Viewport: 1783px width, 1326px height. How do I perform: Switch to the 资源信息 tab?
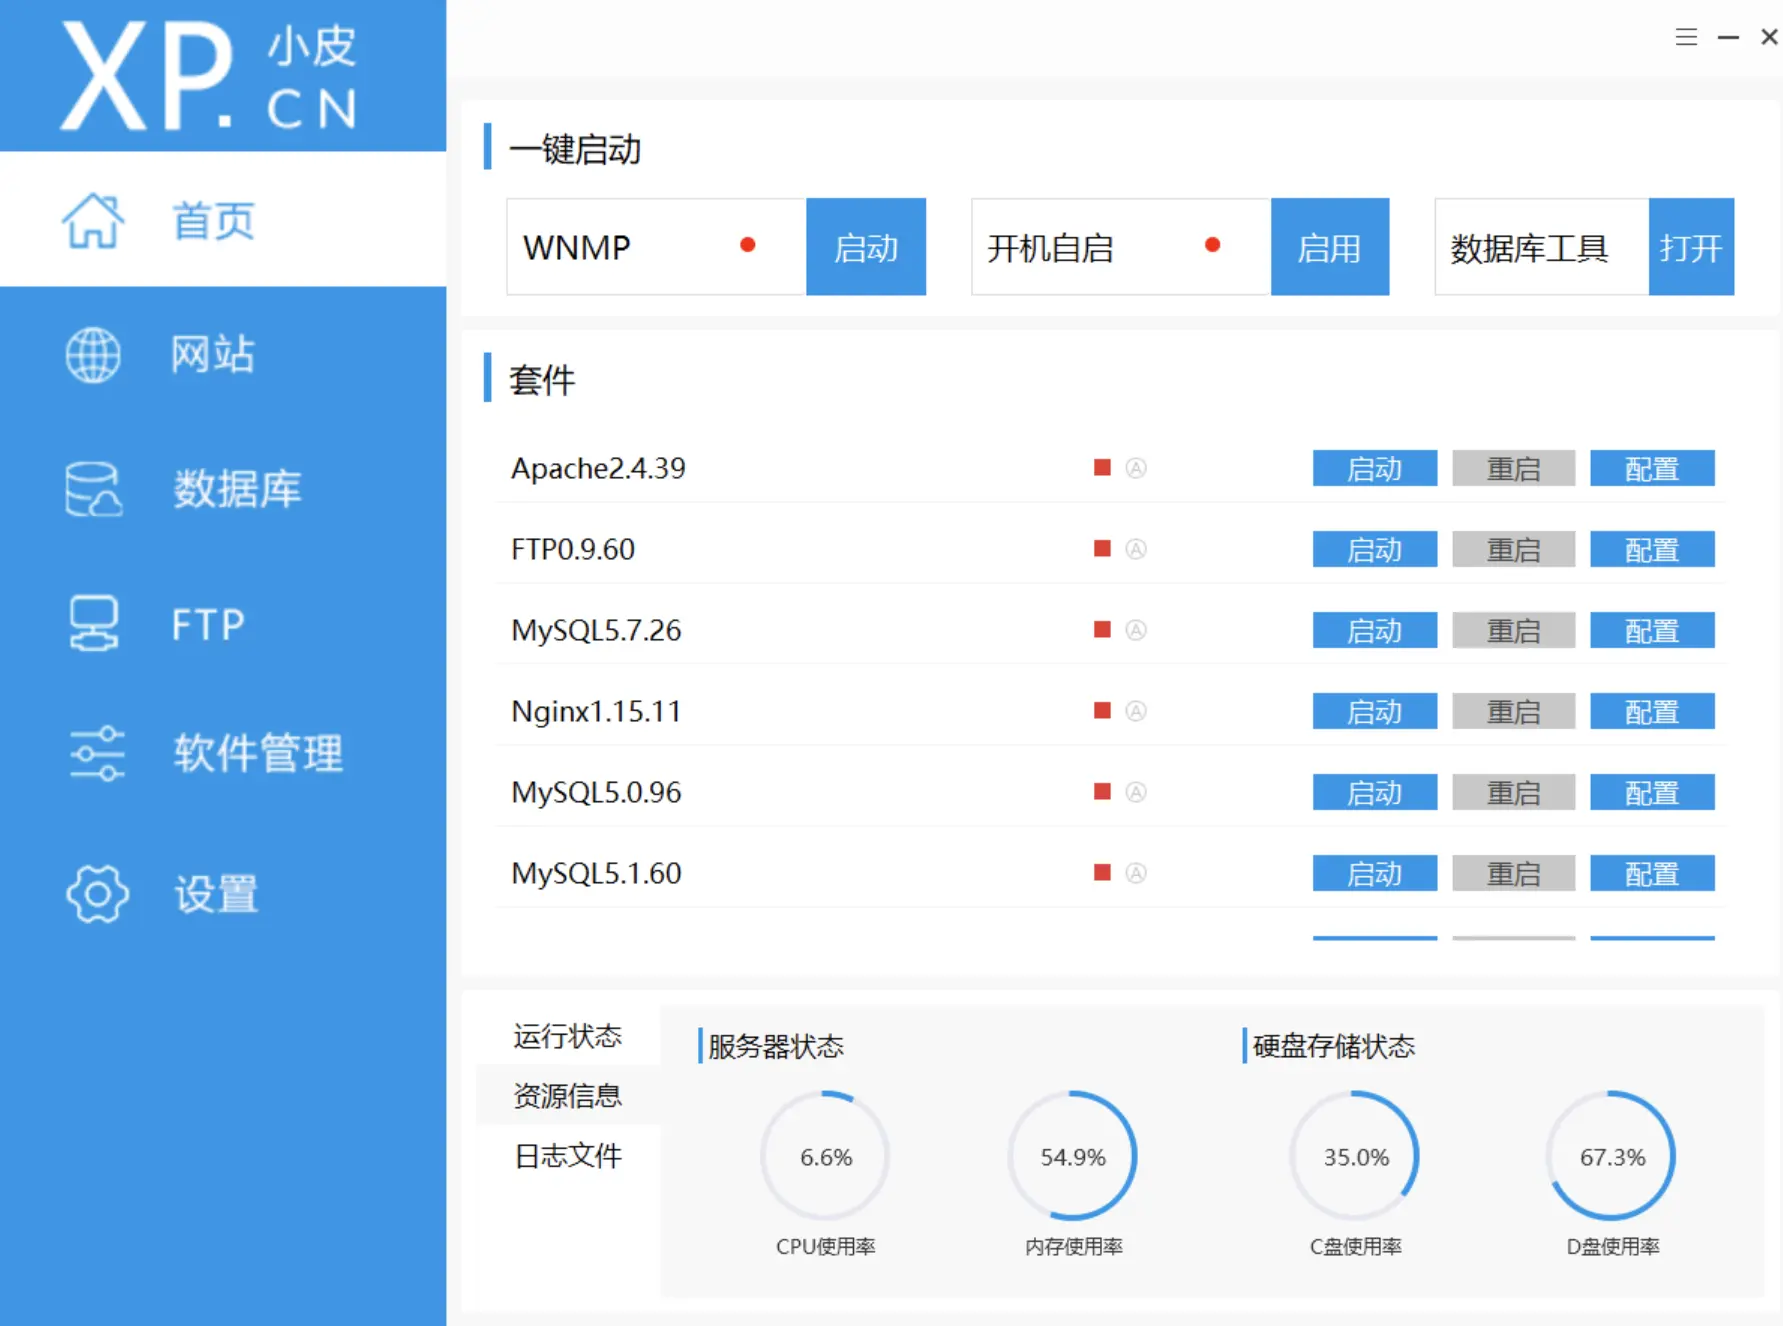(x=568, y=1096)
